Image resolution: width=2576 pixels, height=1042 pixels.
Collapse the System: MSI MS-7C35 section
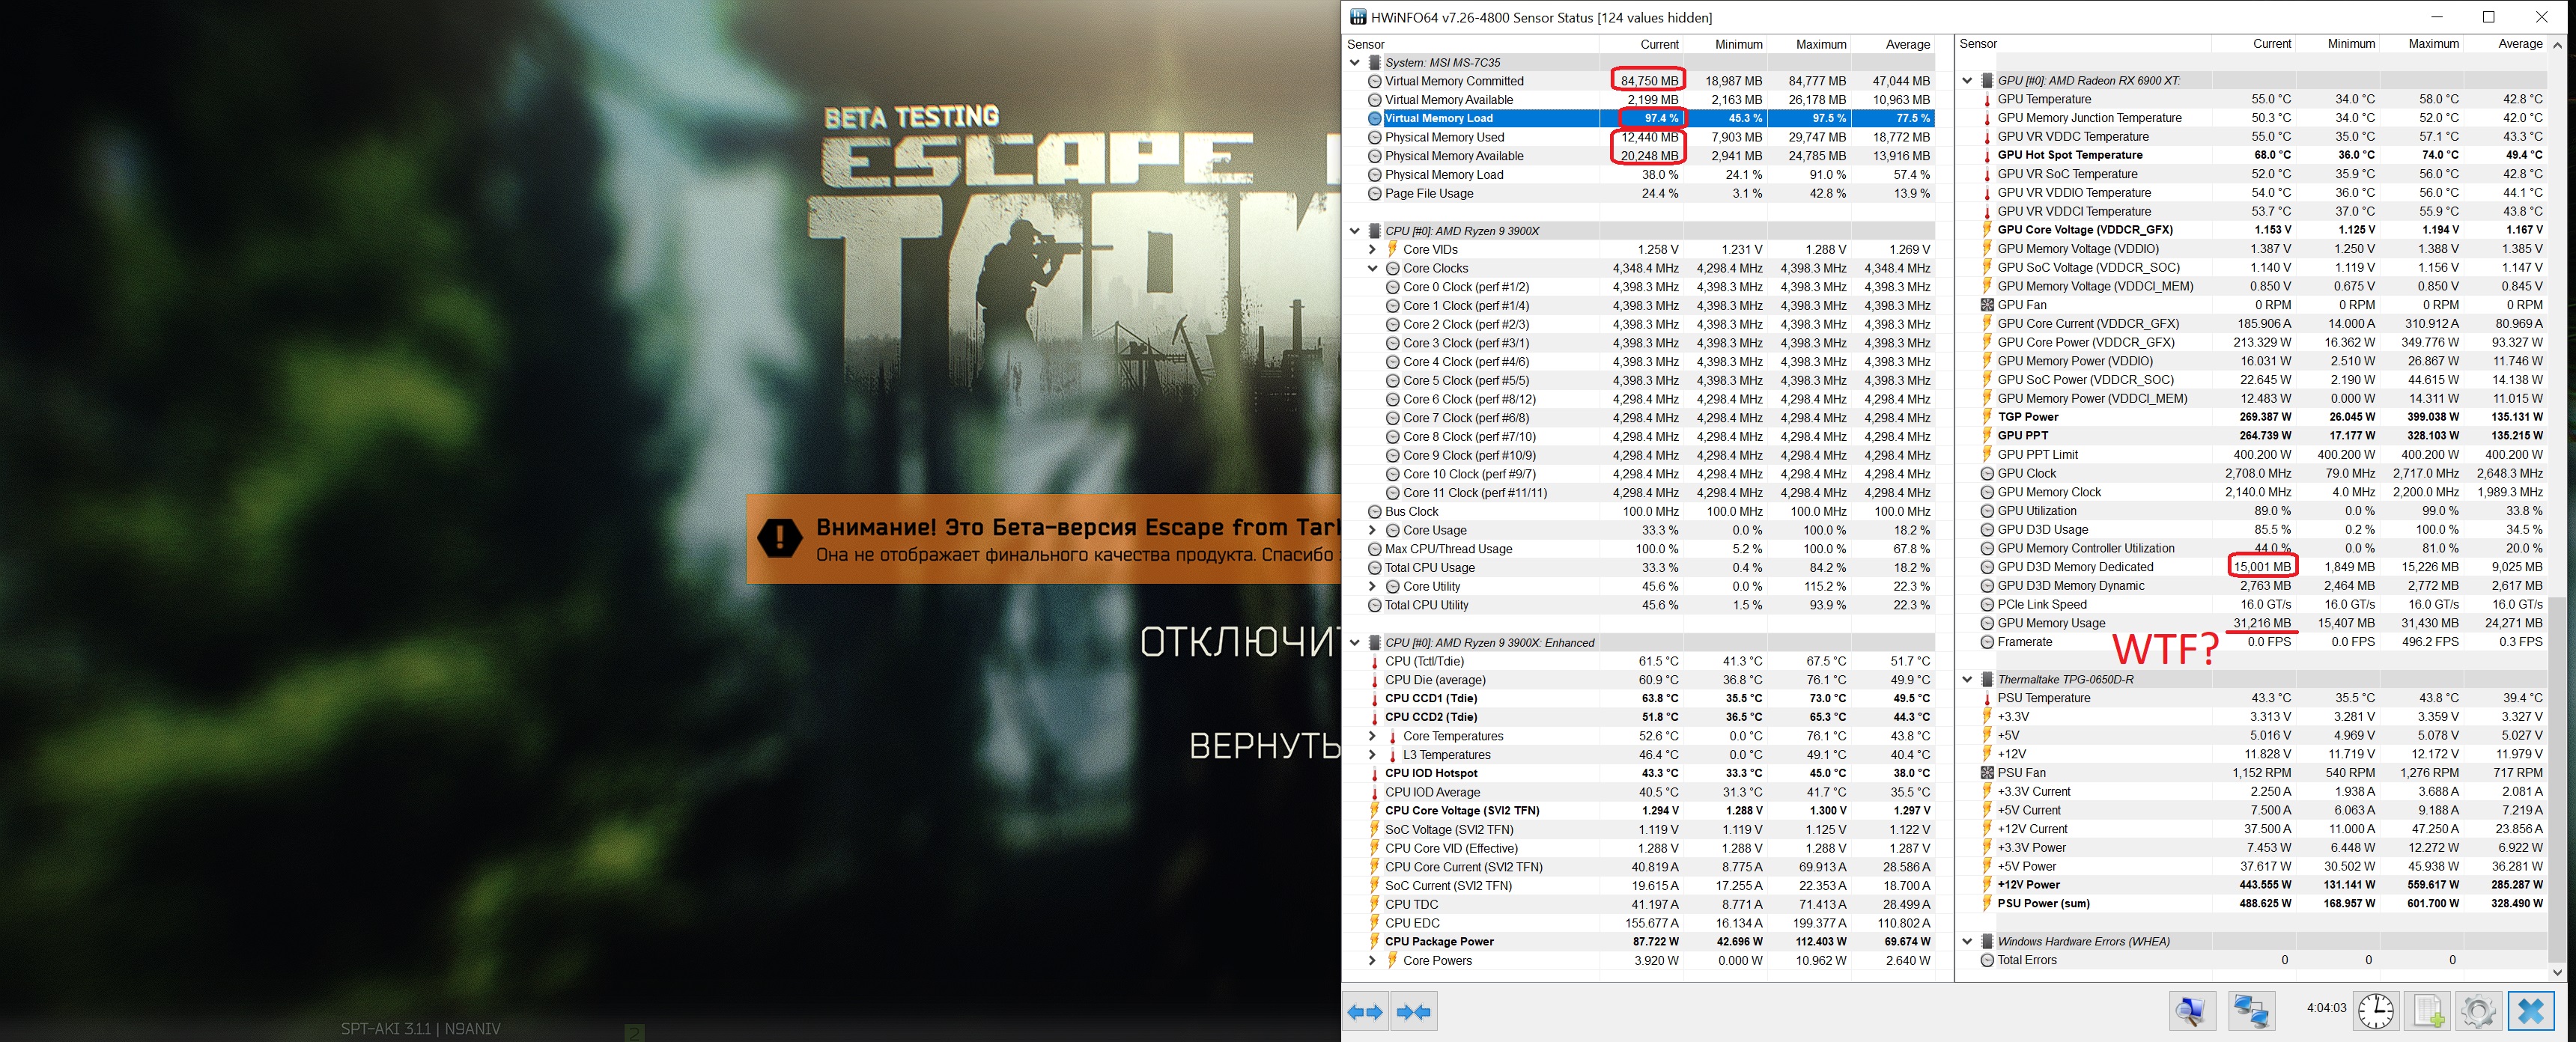click(1355, 62)
